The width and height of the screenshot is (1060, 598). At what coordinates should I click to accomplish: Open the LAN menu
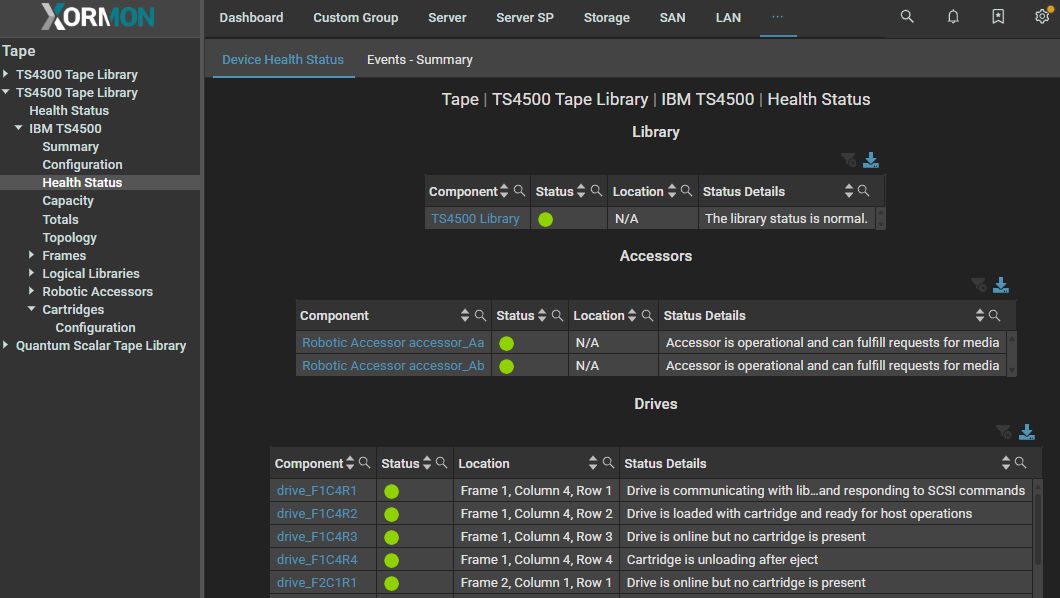point(728,18)
